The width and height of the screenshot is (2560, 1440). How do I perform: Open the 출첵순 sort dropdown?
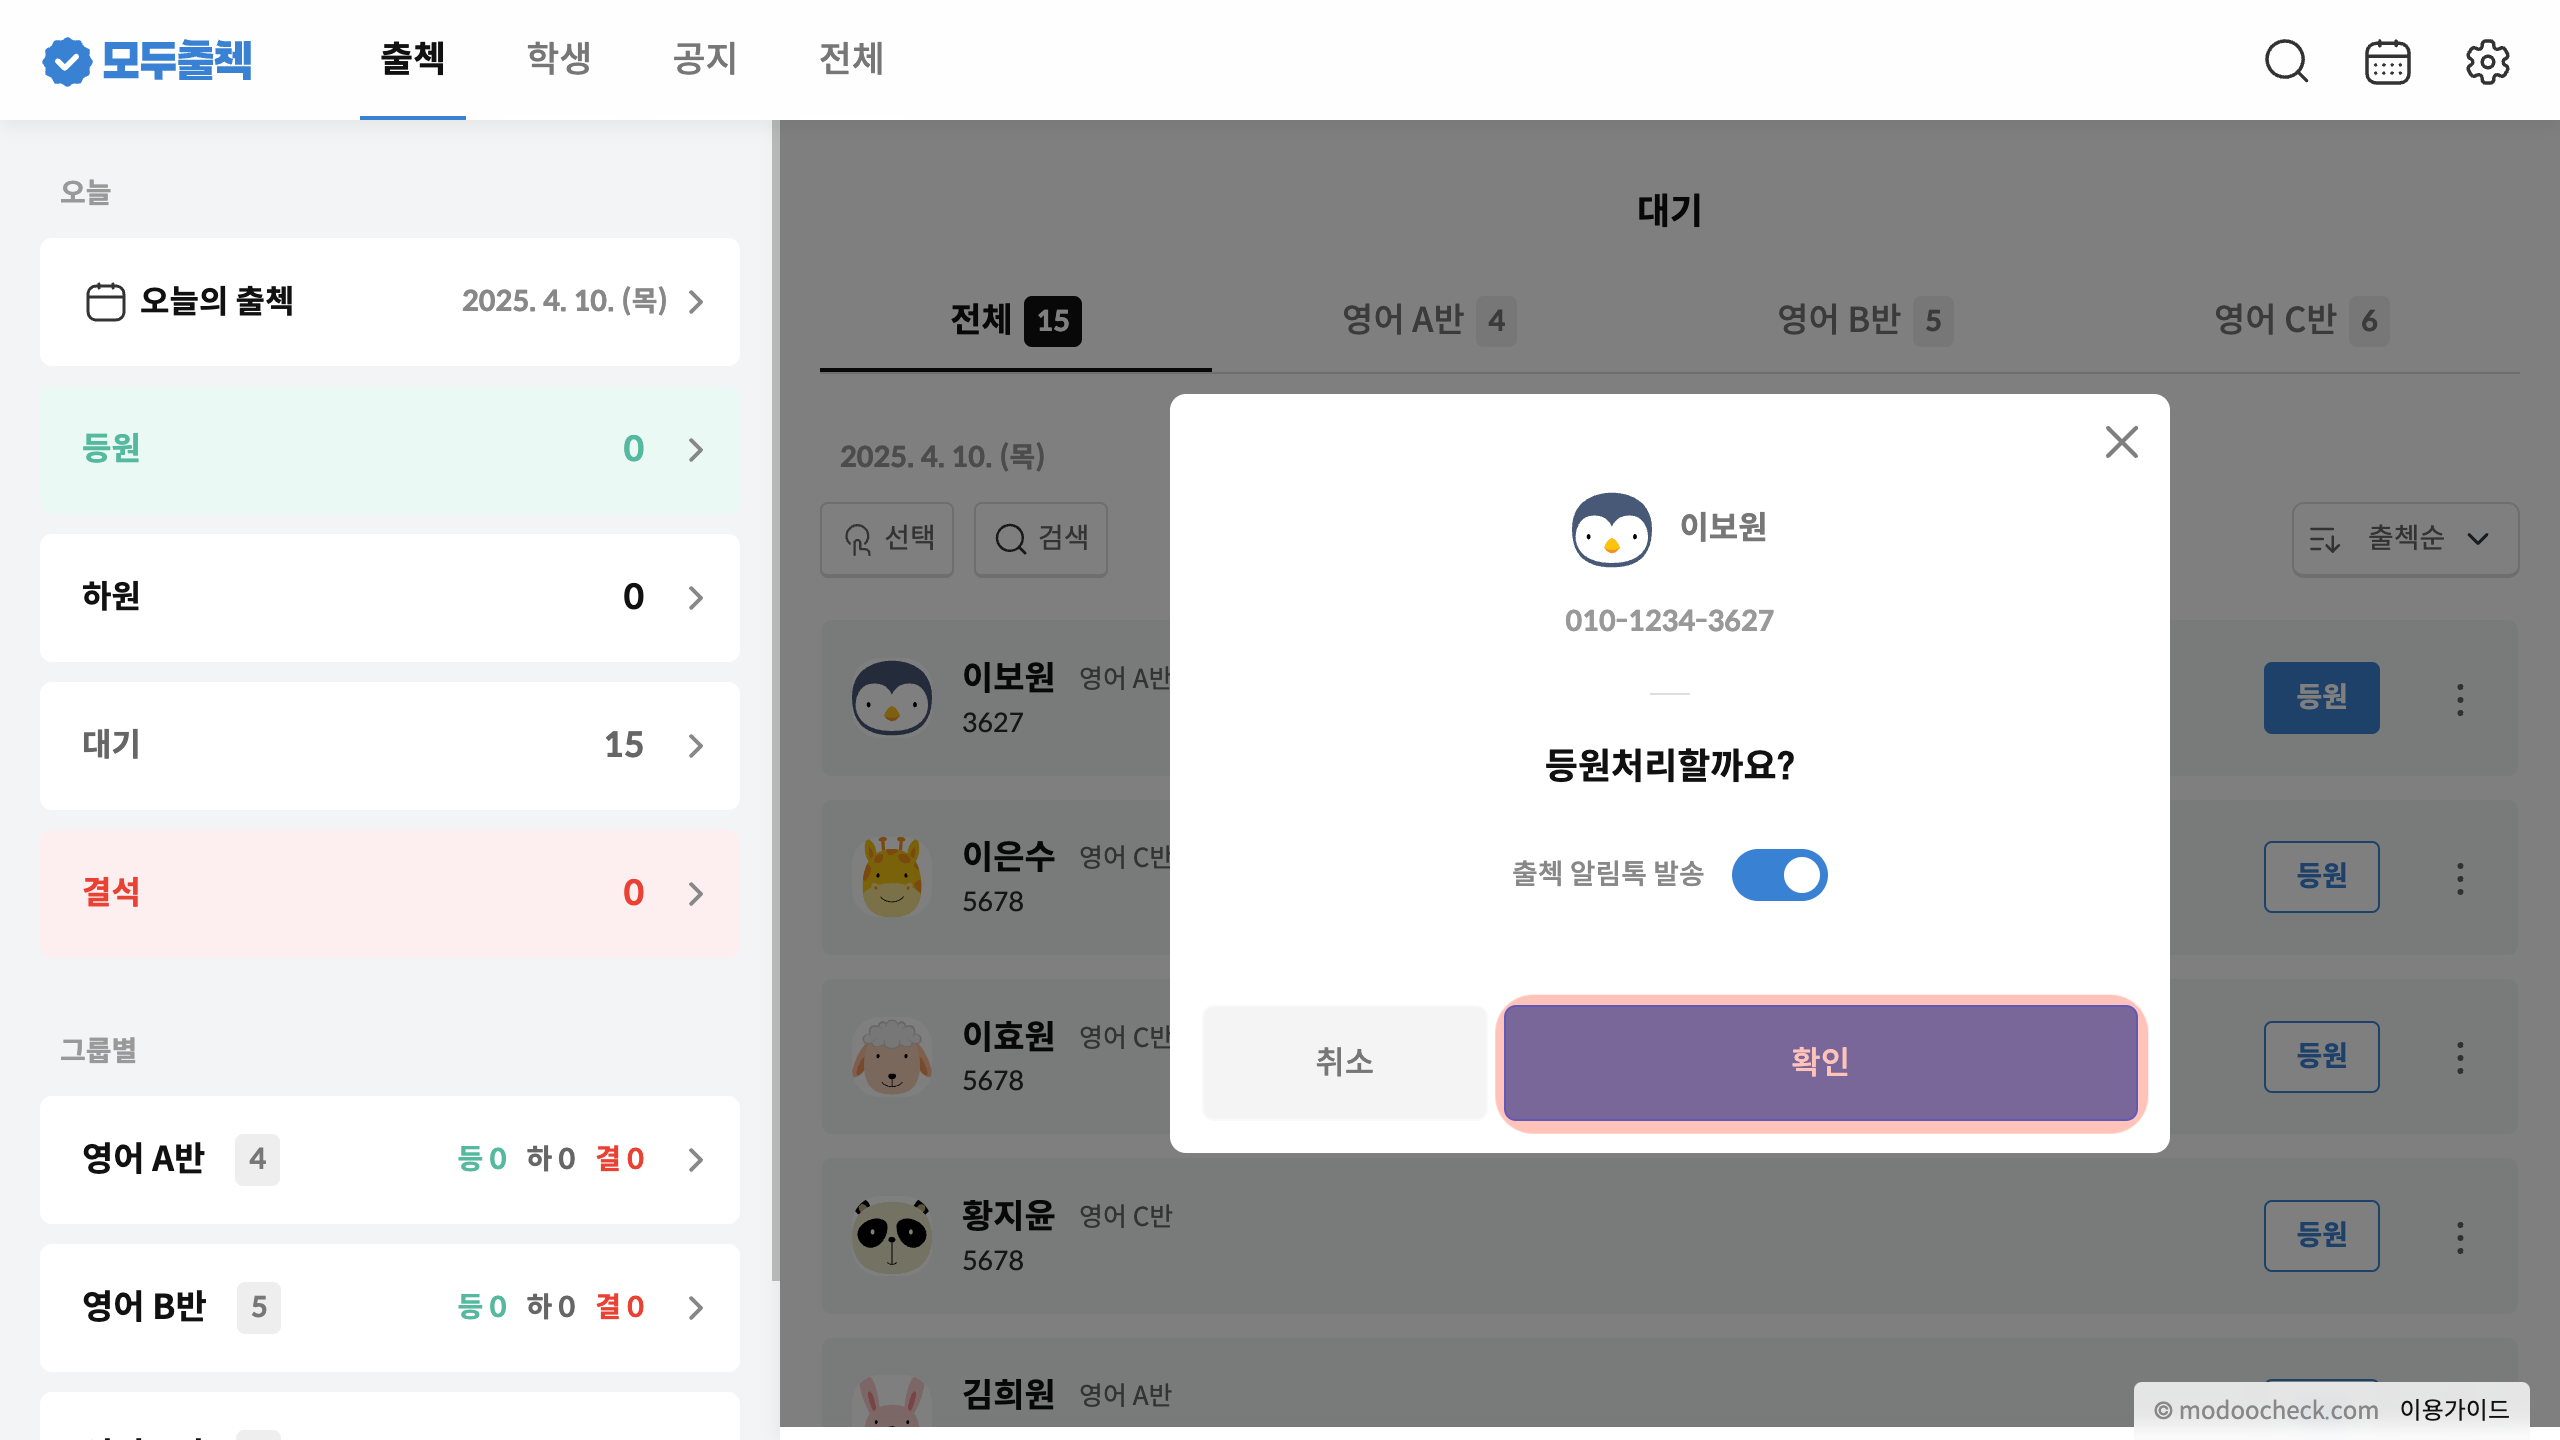click(2405, 539)
